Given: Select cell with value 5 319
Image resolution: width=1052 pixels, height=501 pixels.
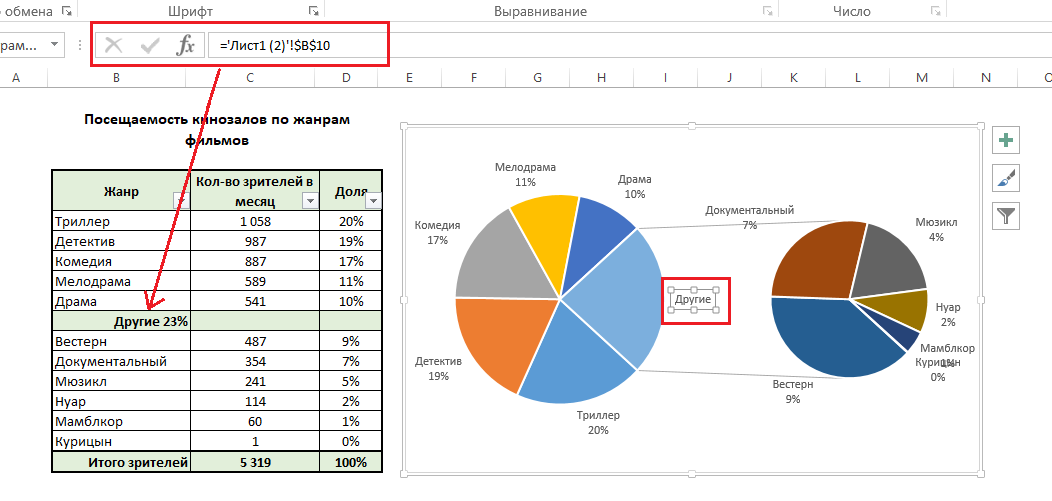Looking at the screenshot, I should [x=255, y=462].
